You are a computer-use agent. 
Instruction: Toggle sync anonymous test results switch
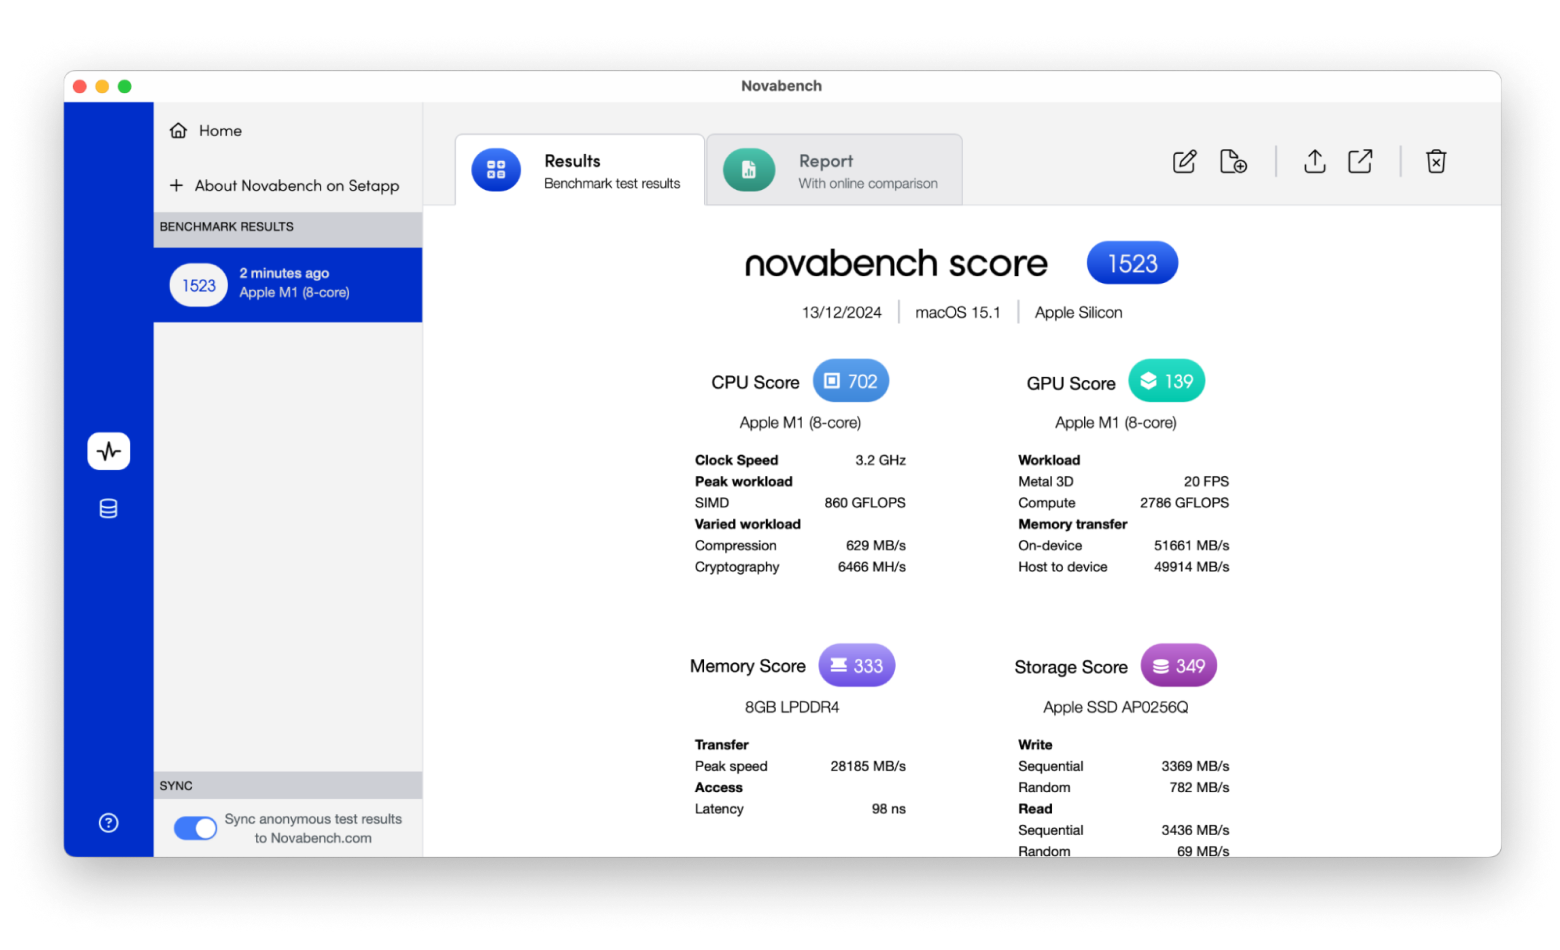click(x=195, y=828)
